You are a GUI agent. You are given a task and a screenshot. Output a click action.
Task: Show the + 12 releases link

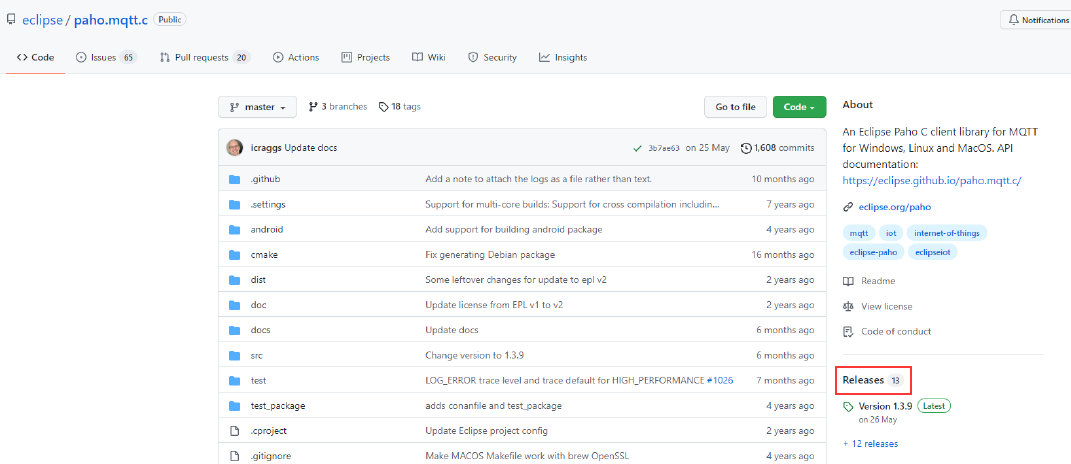871,444
